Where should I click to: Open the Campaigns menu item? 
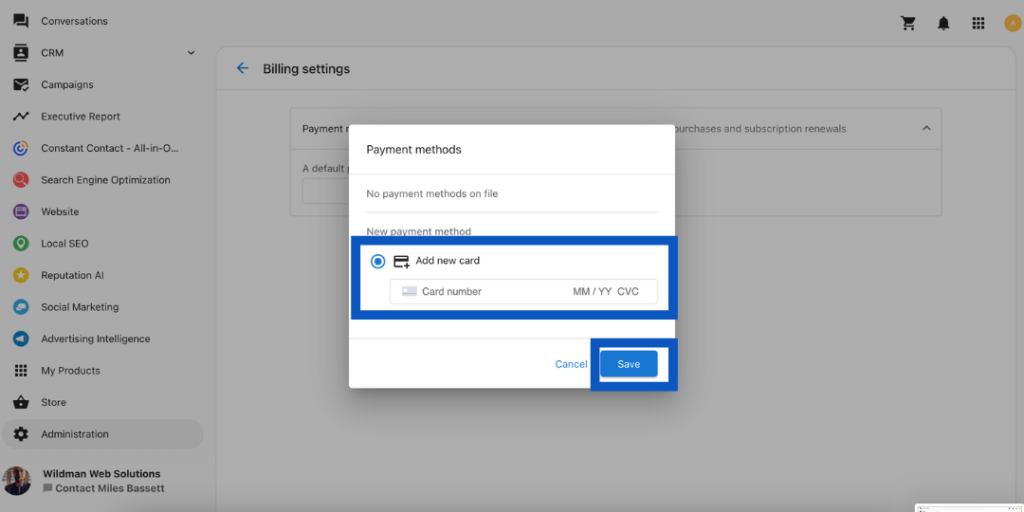pyautogui.click(x=67, y=85)
